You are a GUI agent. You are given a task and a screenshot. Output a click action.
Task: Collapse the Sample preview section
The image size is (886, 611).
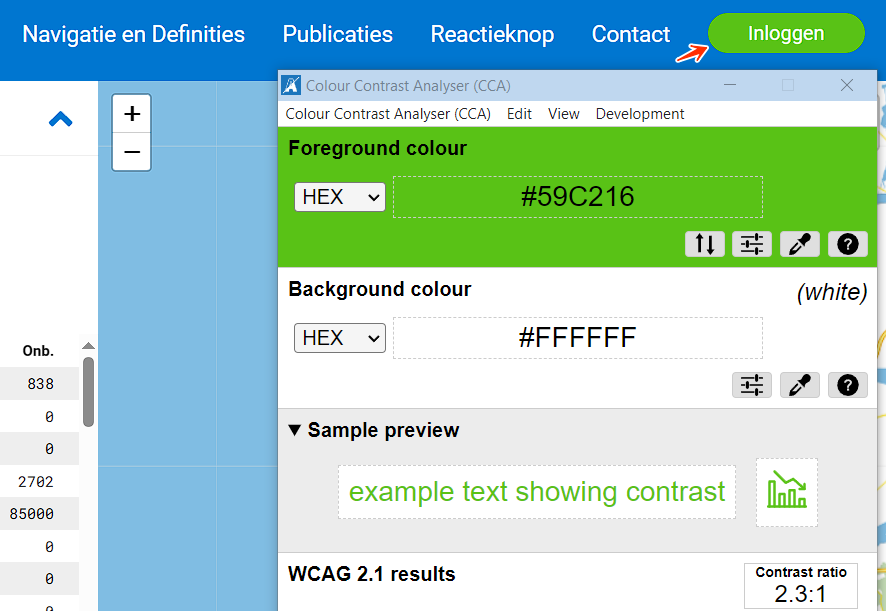tap(295, 431)
